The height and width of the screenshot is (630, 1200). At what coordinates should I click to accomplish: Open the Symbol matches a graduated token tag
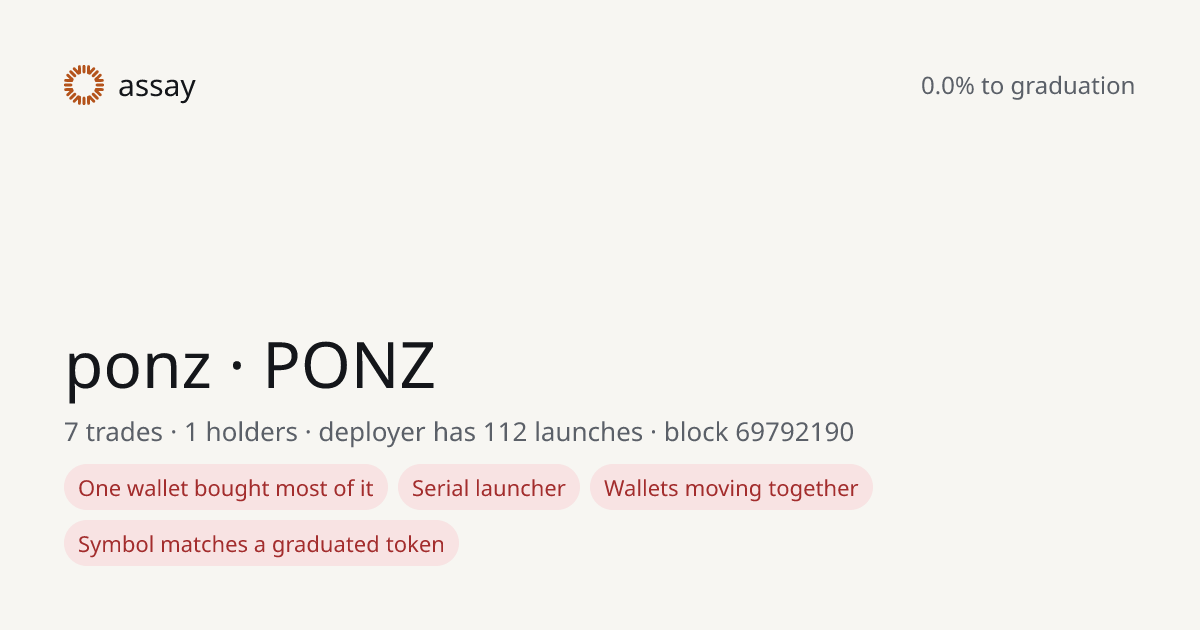[261, 544]
